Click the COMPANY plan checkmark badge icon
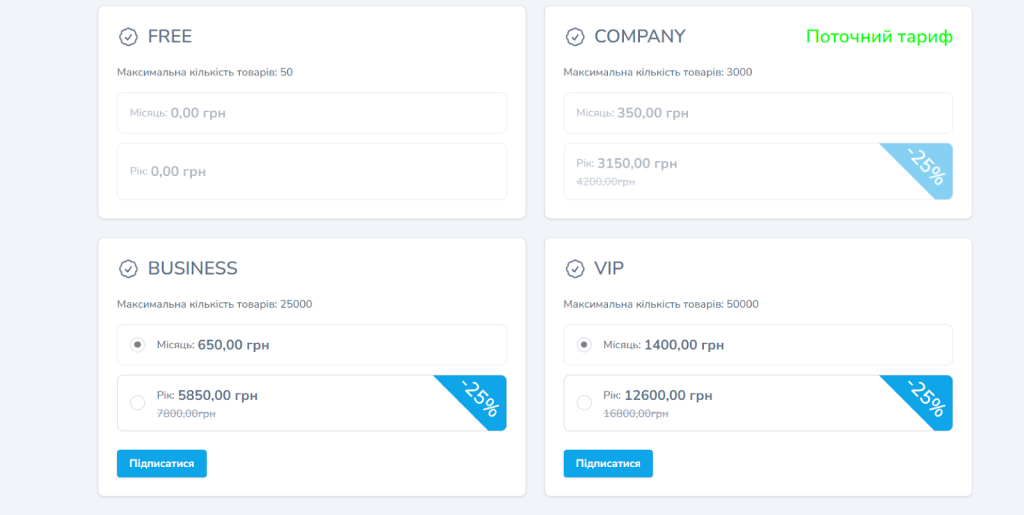The height and width of the screenshot is (515, 1024). click(575, 37)
